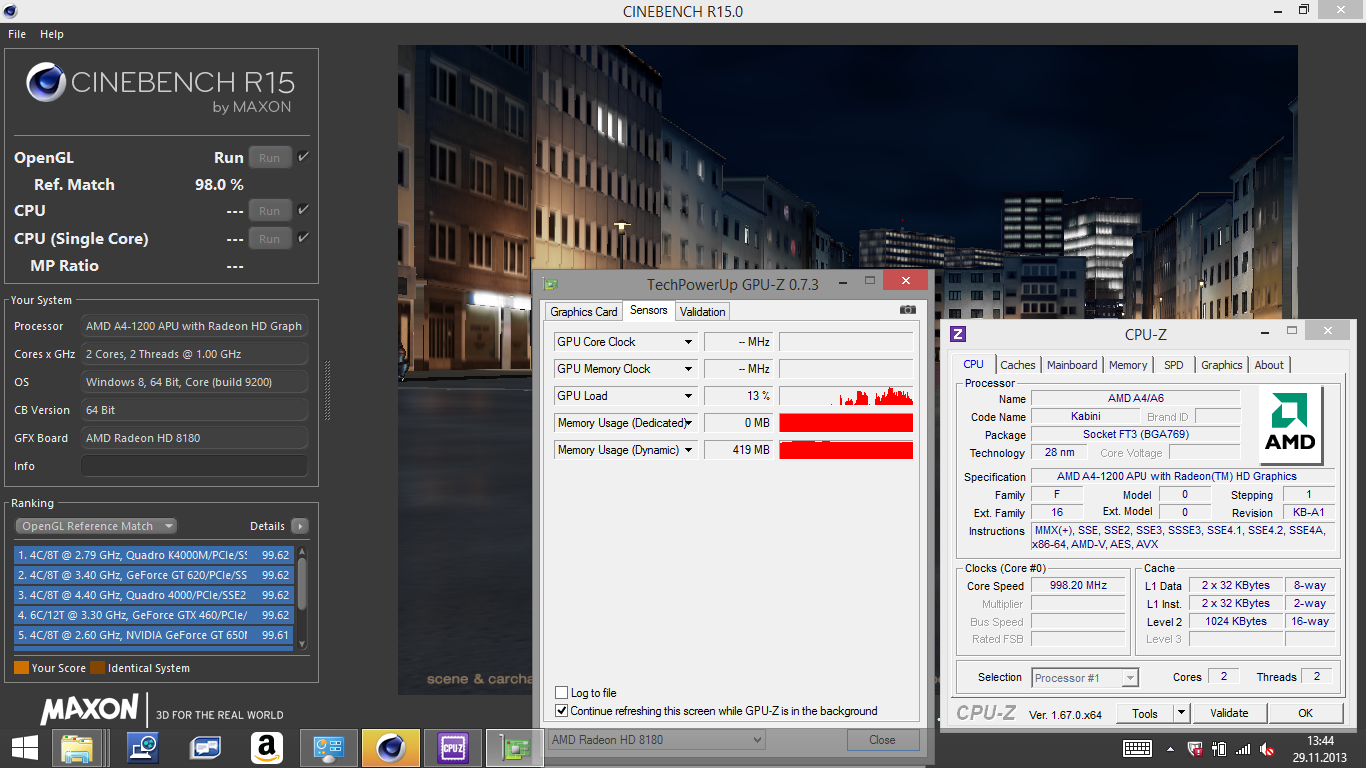Click the CPU-Z Validate button
The height and width of the screenshot is (768, 1366).
tap(1229, 713)
